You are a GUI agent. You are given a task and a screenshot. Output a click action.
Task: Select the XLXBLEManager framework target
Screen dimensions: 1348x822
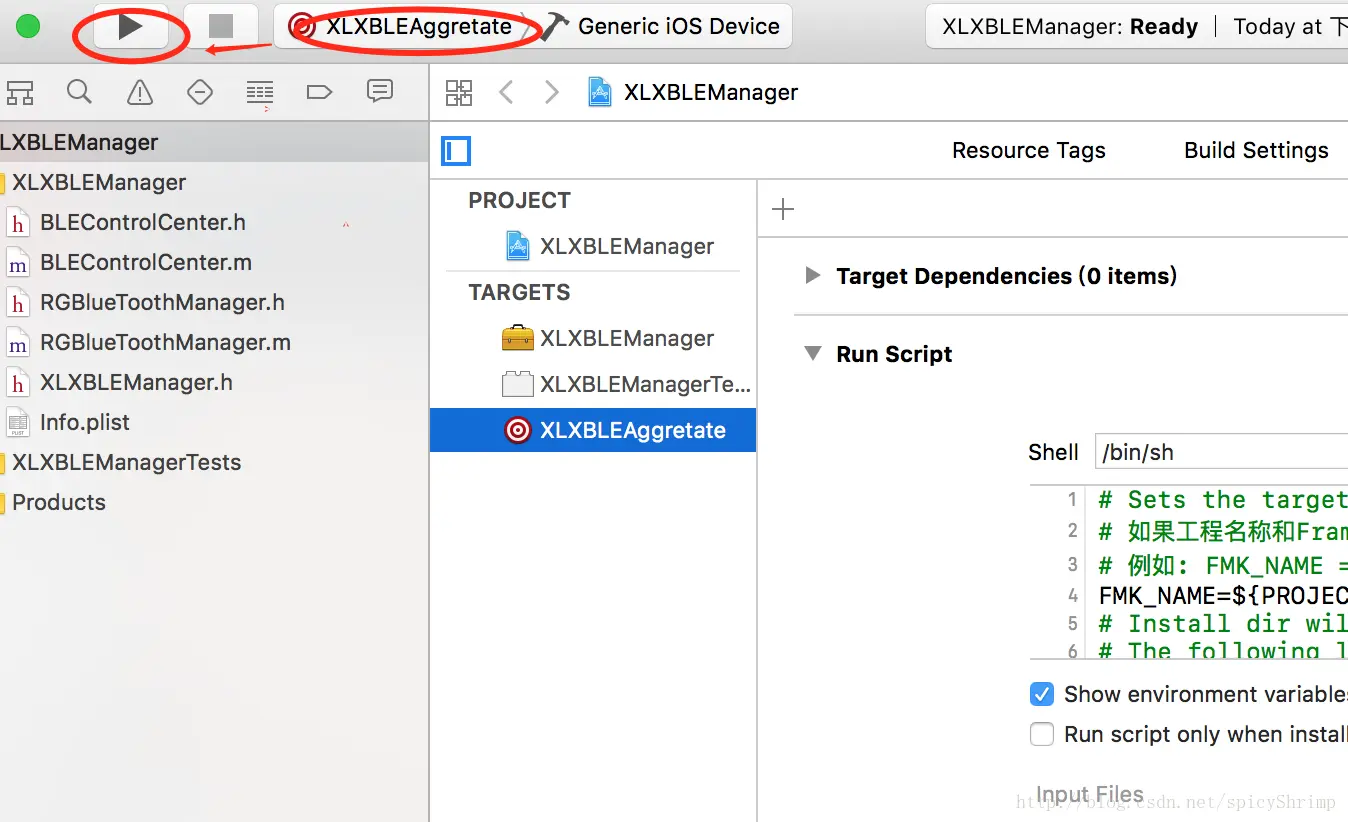click(x=608, y=338)
